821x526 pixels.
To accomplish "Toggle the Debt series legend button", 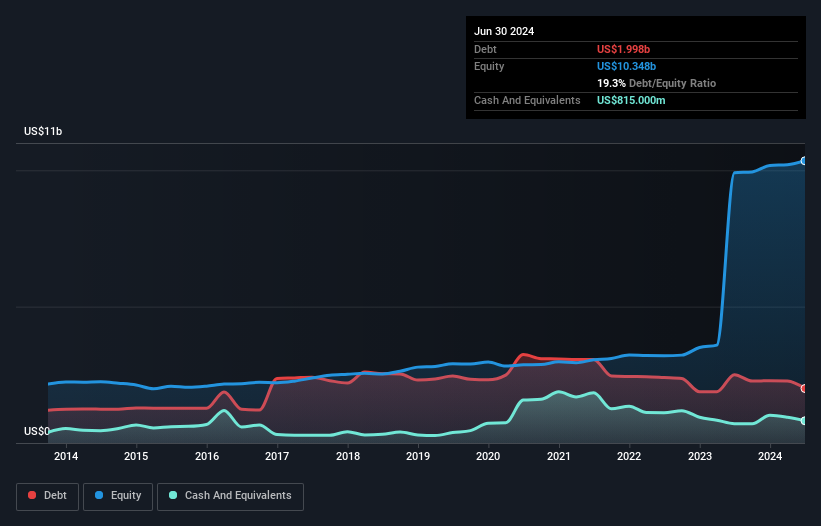I will click(47, 496).
